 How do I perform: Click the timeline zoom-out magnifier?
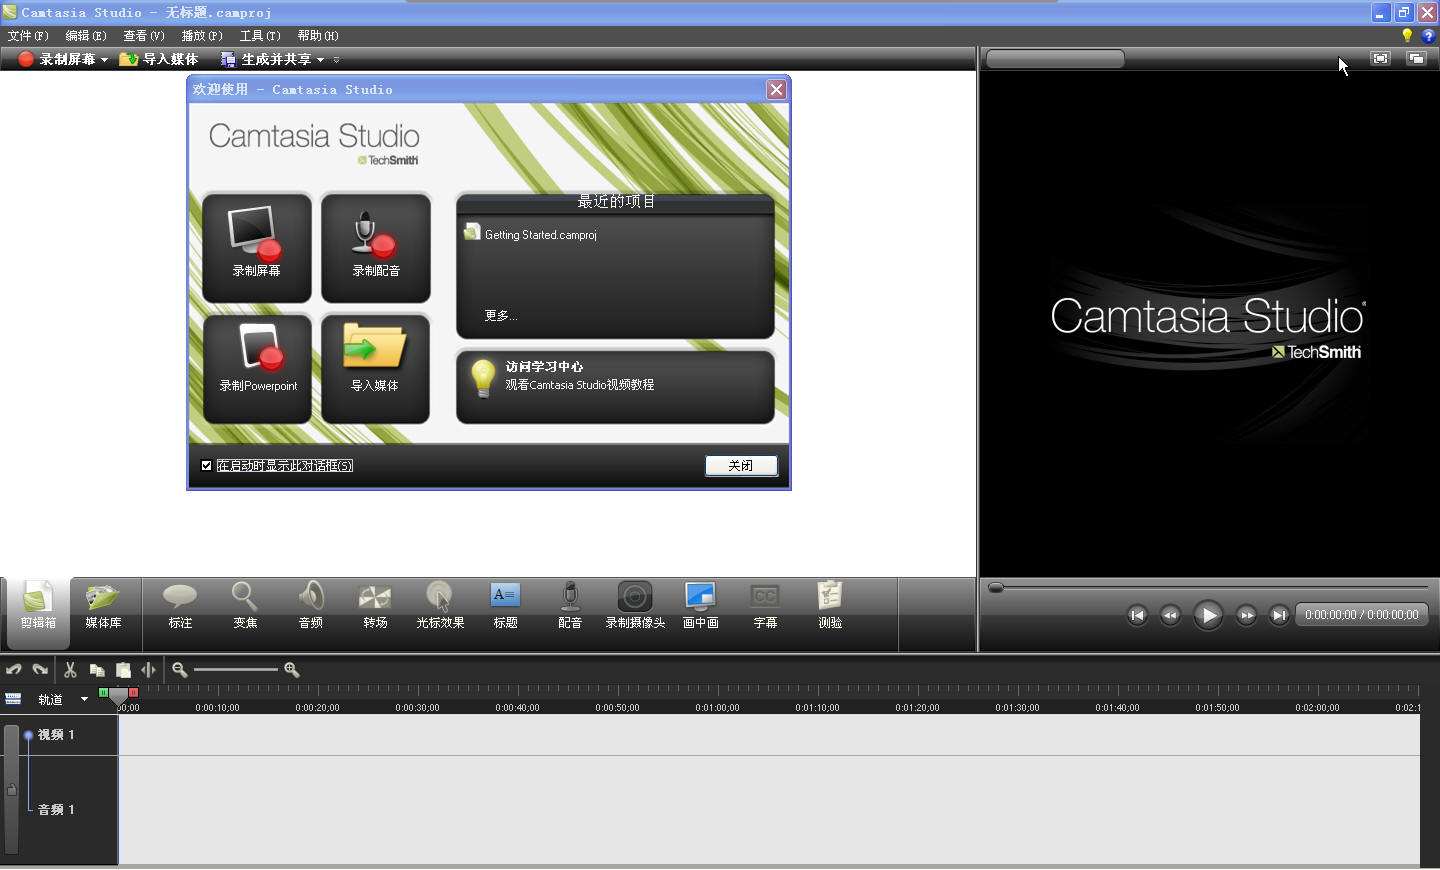tap(180, 670)
